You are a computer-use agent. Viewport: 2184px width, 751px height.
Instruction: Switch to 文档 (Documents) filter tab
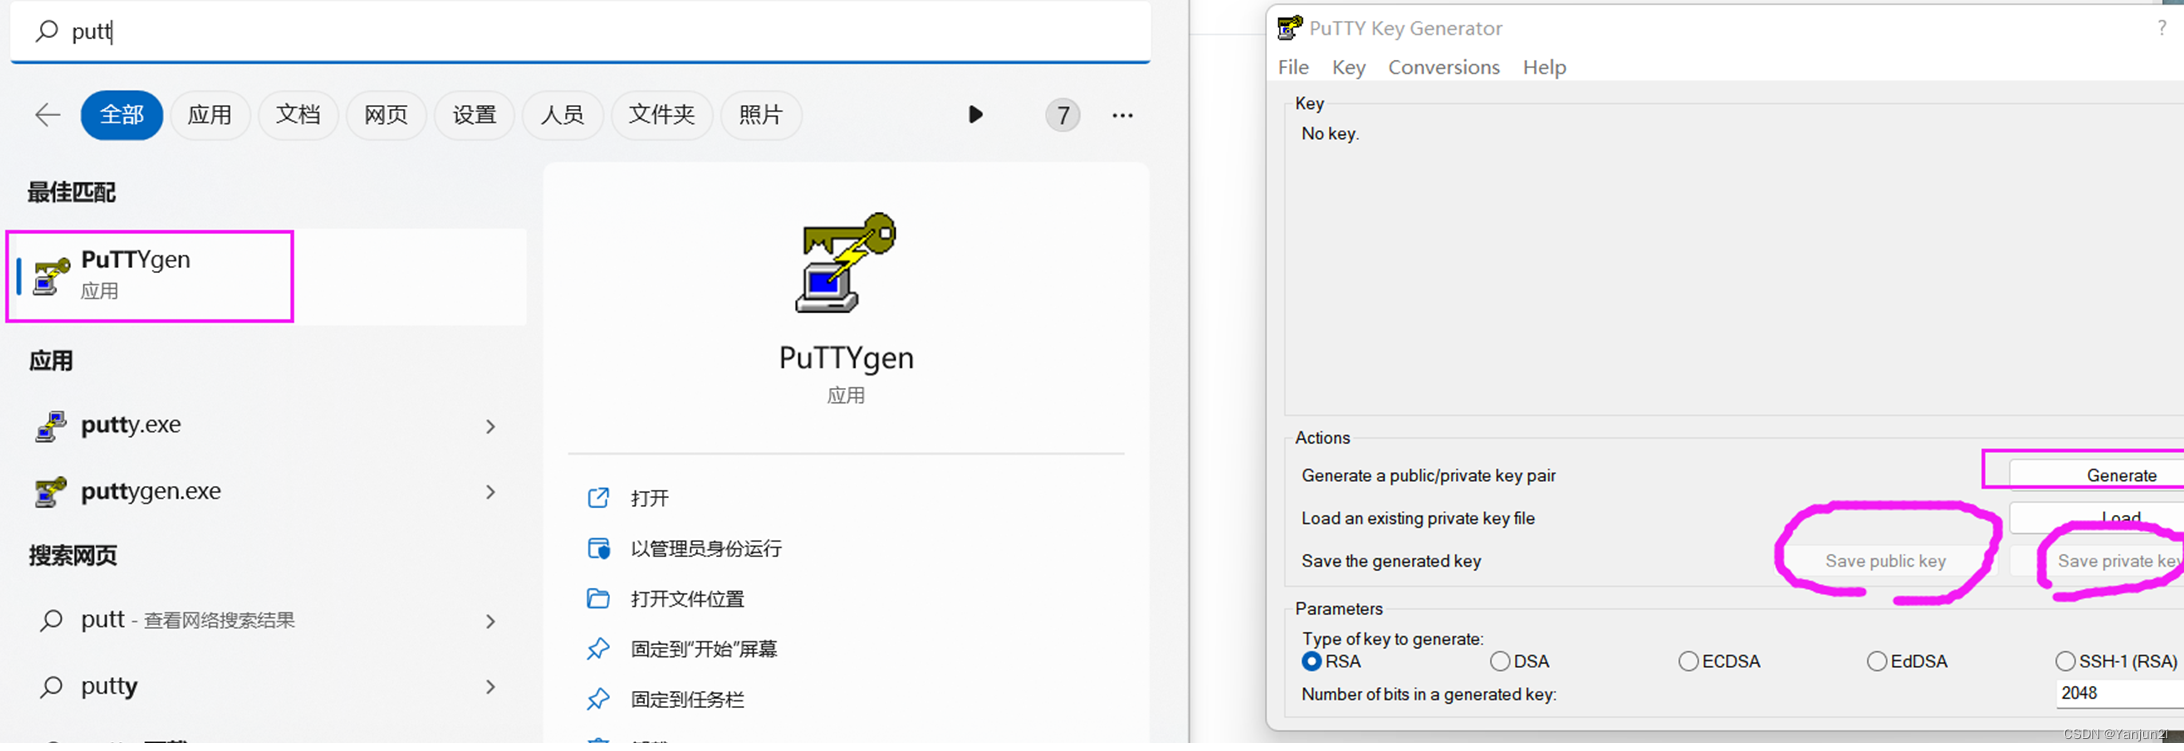[298, 115]
